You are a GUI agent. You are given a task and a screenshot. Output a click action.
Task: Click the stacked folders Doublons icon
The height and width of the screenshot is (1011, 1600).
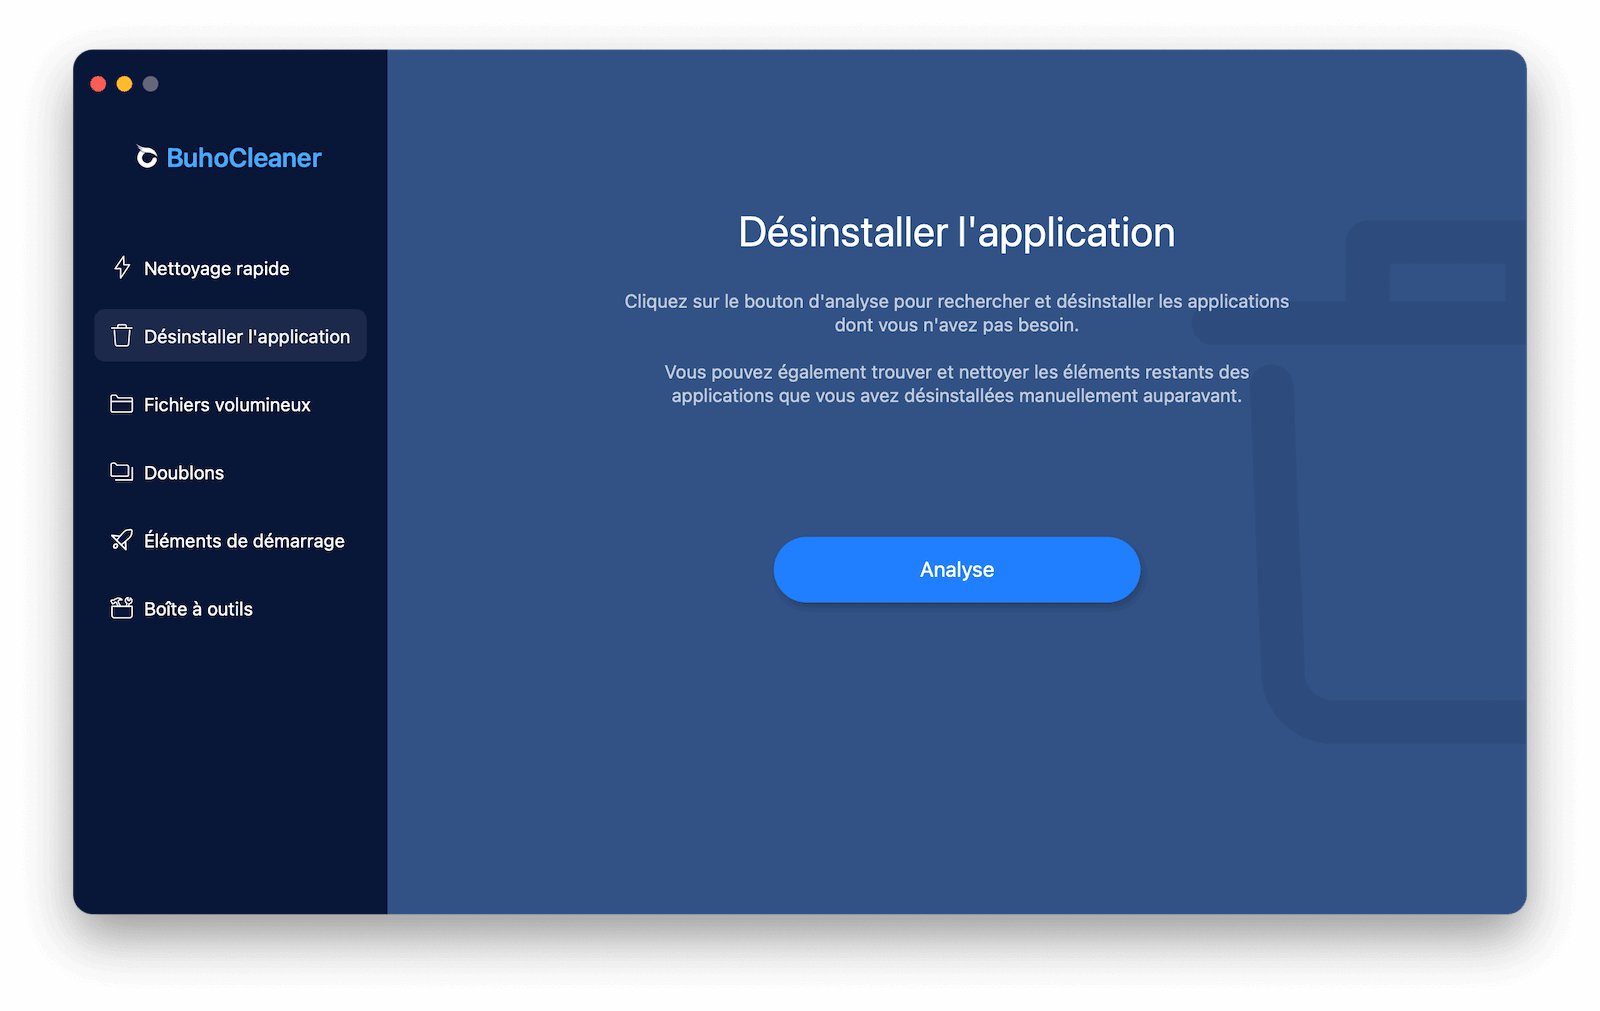122,472
